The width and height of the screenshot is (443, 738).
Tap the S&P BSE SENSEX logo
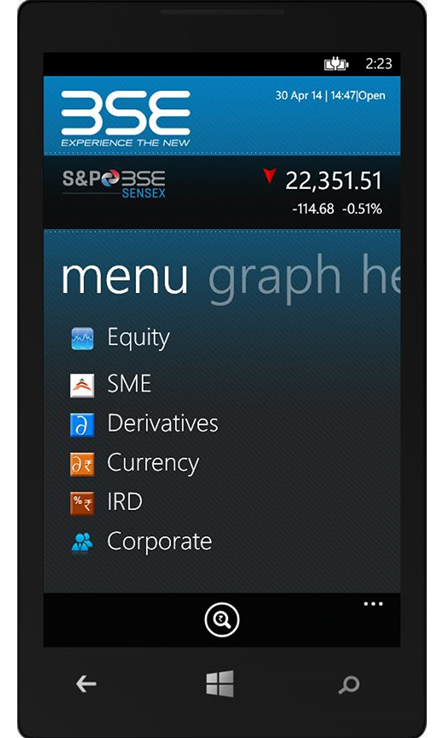(114, 184)
